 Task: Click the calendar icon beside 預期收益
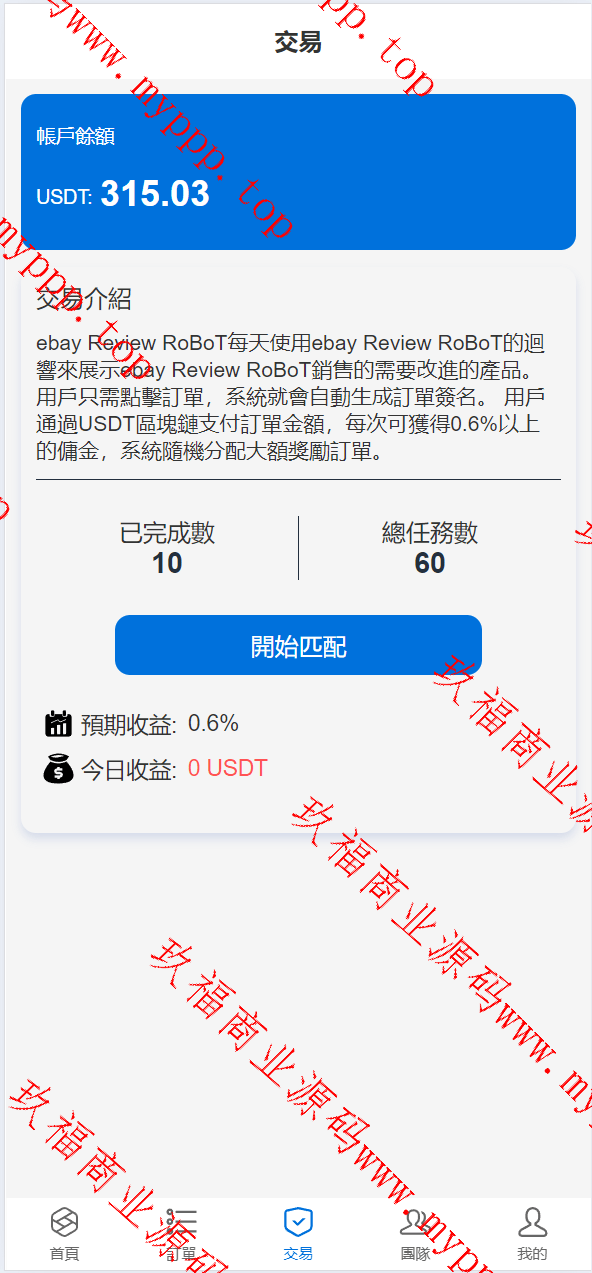tap(59, 724)
